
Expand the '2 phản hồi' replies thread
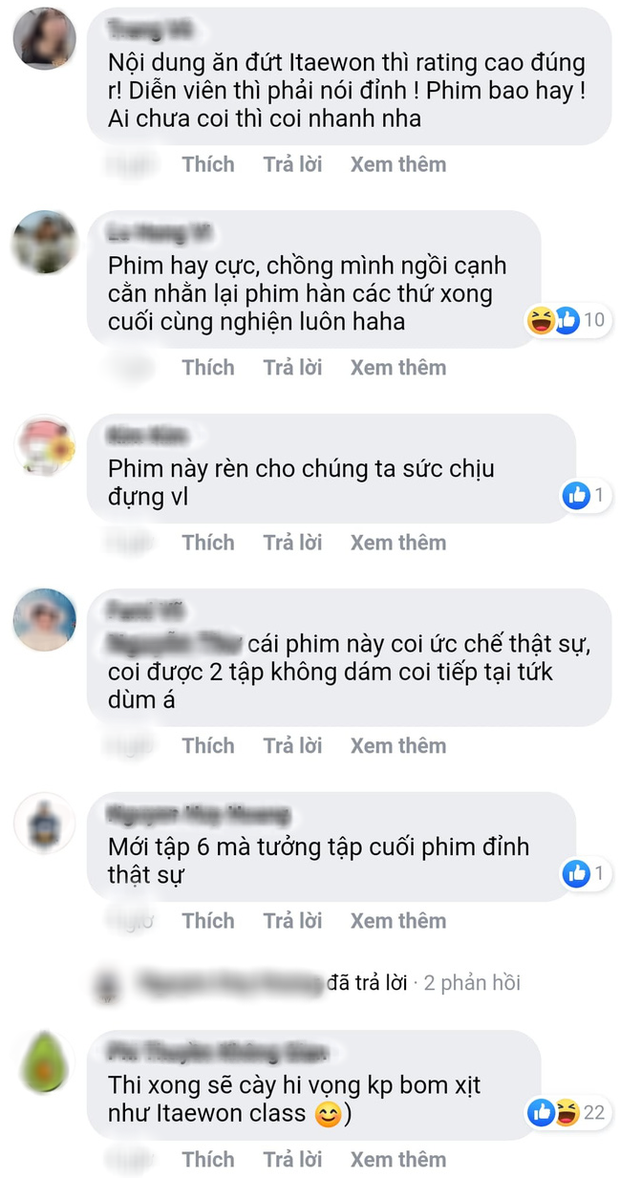472,983
